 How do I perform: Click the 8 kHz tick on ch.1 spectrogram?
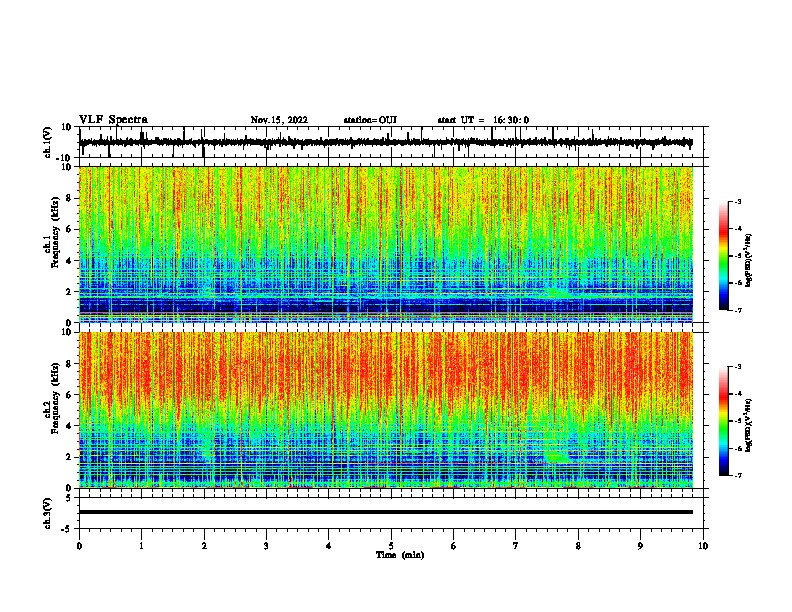pos(69,198)
